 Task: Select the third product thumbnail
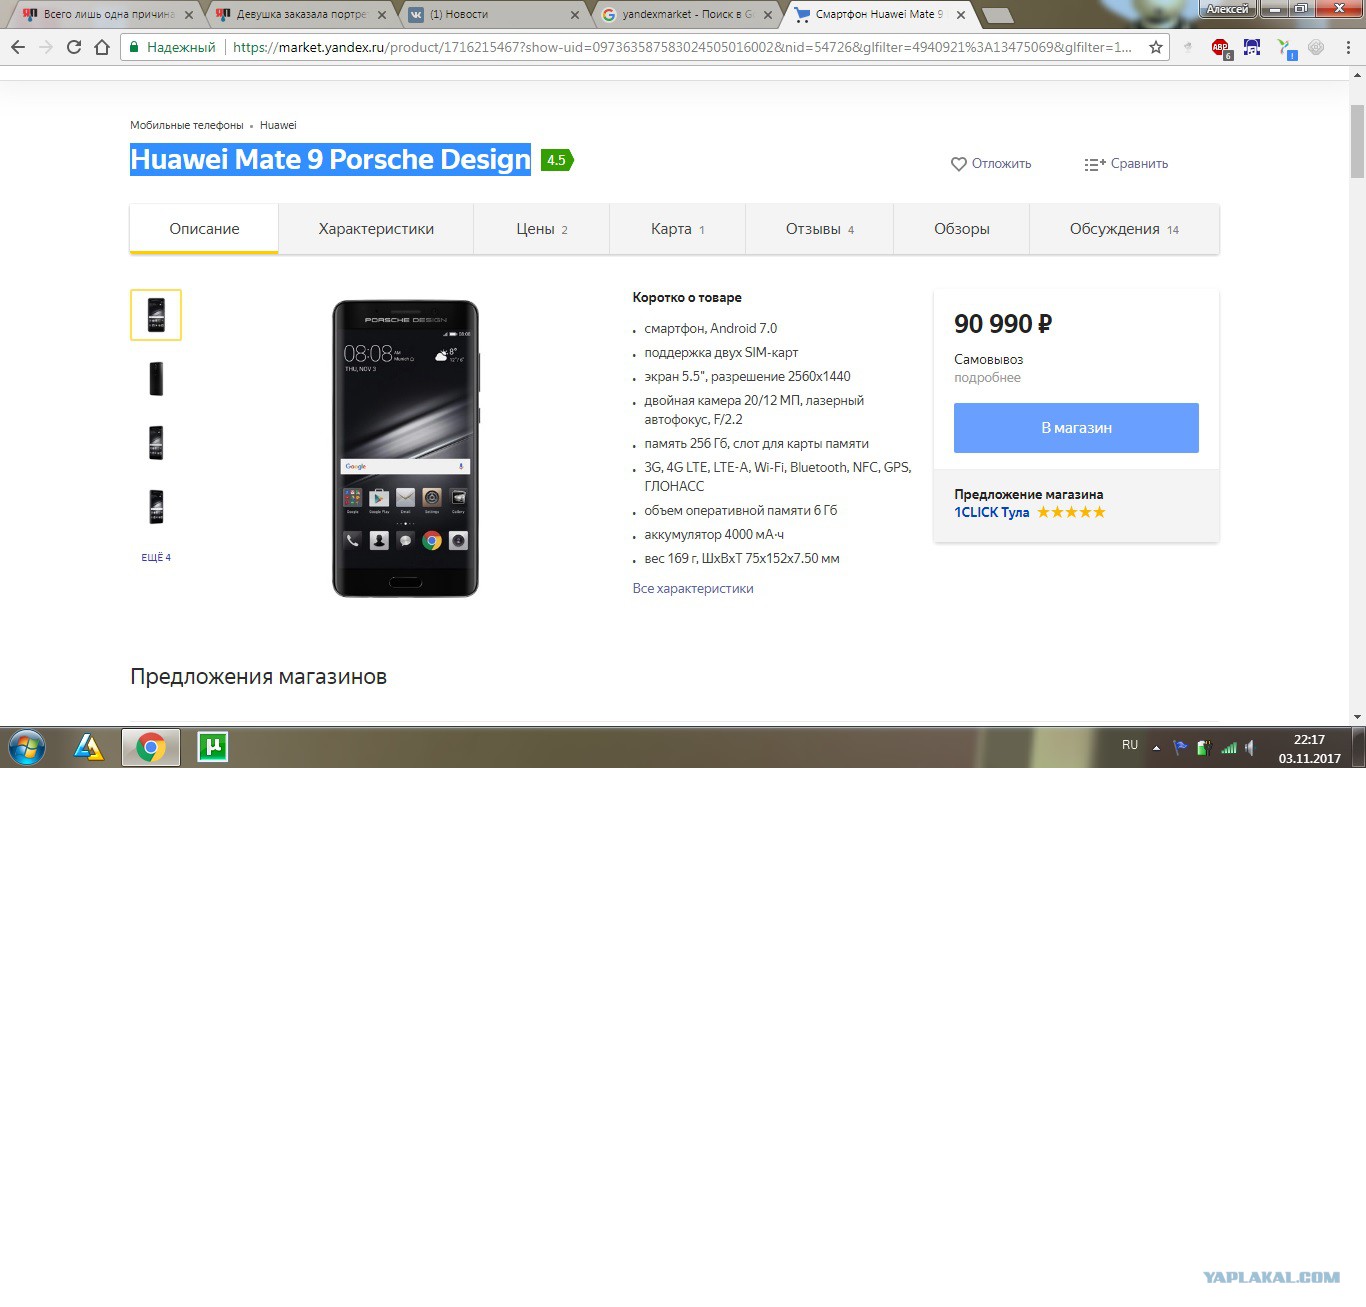[156, 443]
